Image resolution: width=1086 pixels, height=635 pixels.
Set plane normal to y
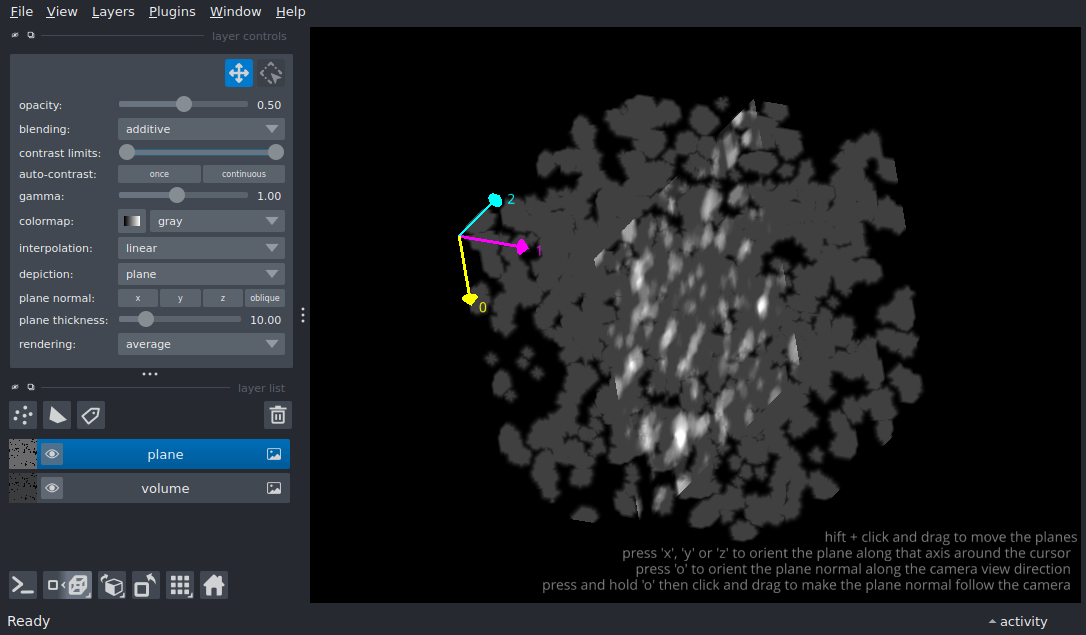pyautogui.click(x=180, y=298)
